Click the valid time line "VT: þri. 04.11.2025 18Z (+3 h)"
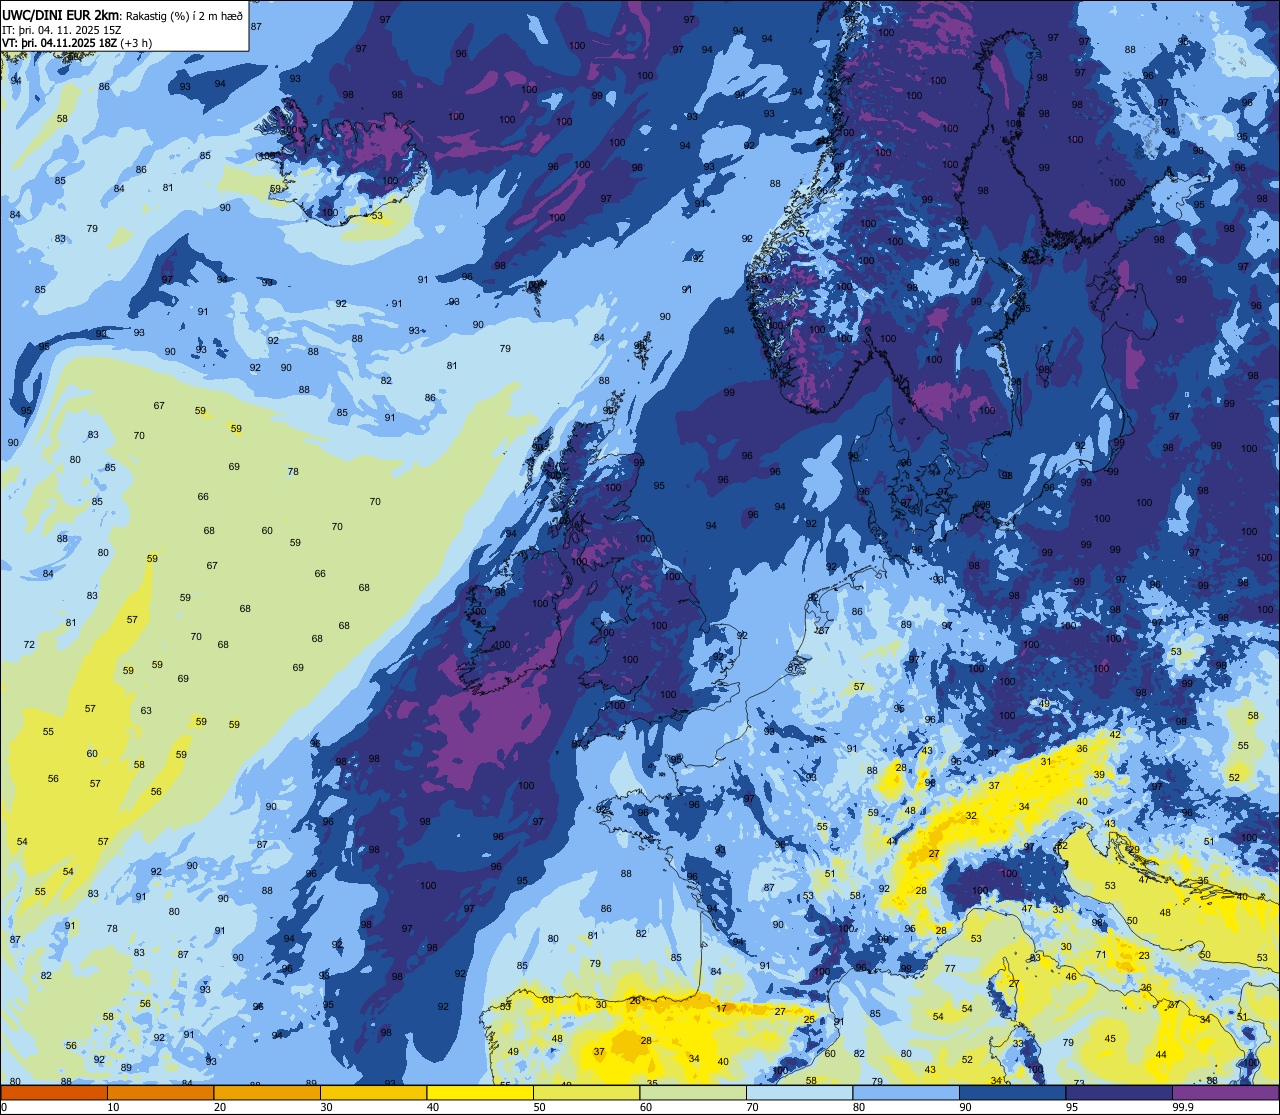Viewport: 1280px width, 1115px height. [x=77, y=43]
